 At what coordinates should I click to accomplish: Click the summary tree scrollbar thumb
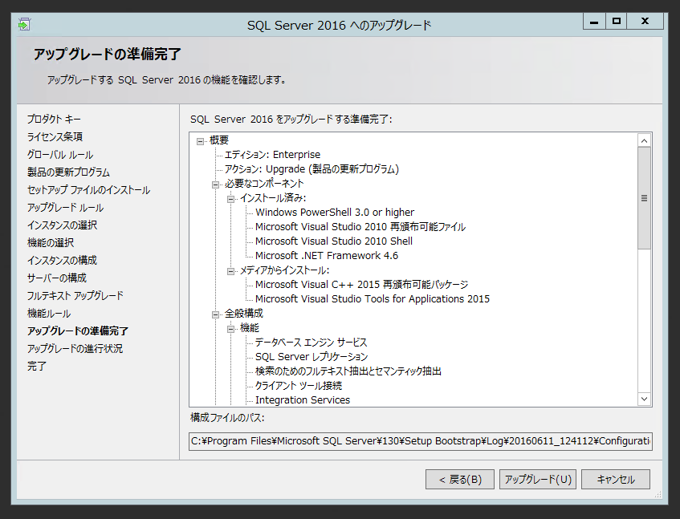(x=644, y=198)
